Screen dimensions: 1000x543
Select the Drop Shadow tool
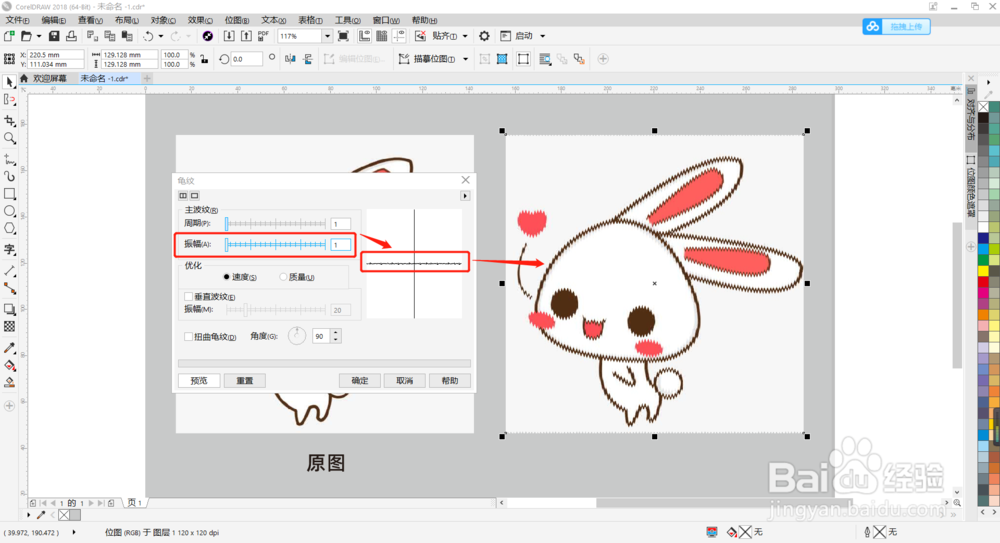pyautogui.click(x=10, y=309)
